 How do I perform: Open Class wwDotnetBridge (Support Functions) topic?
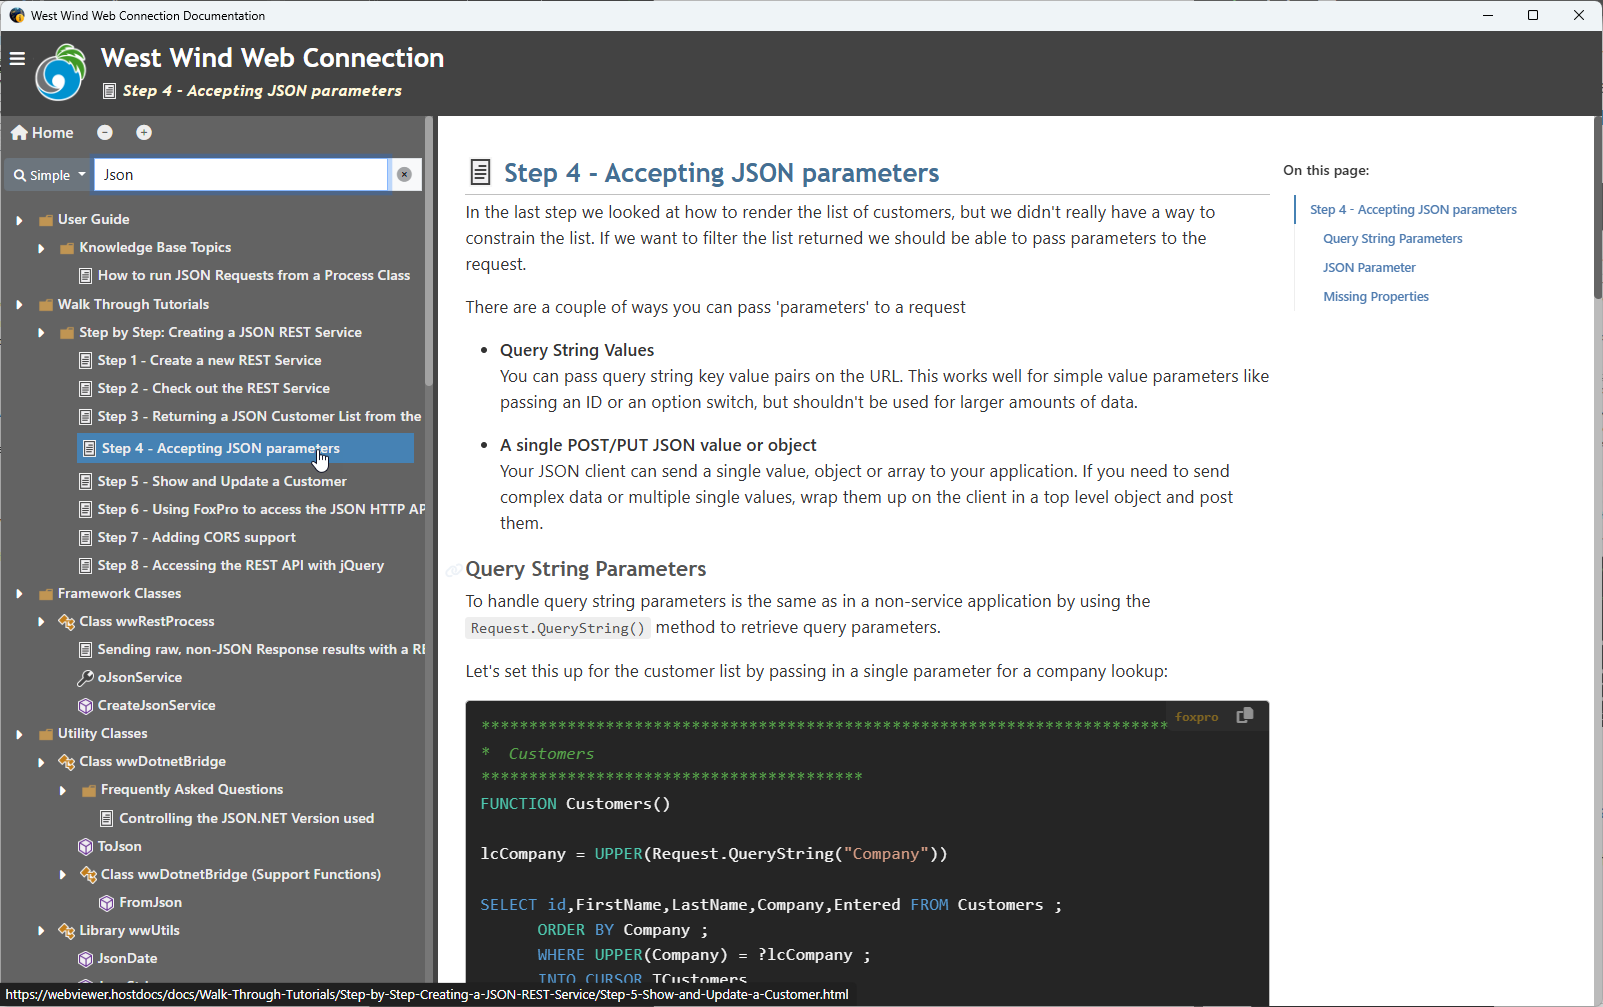point(241,874)
